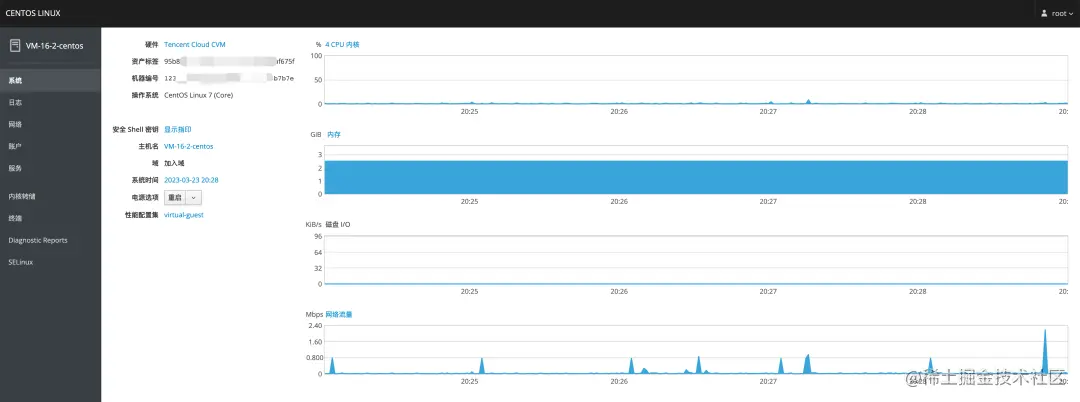Image resolution: width=1080 pixels, height=402 pixels.
Task: Open 服务 in the sidebar
Action: pos(50,168)
